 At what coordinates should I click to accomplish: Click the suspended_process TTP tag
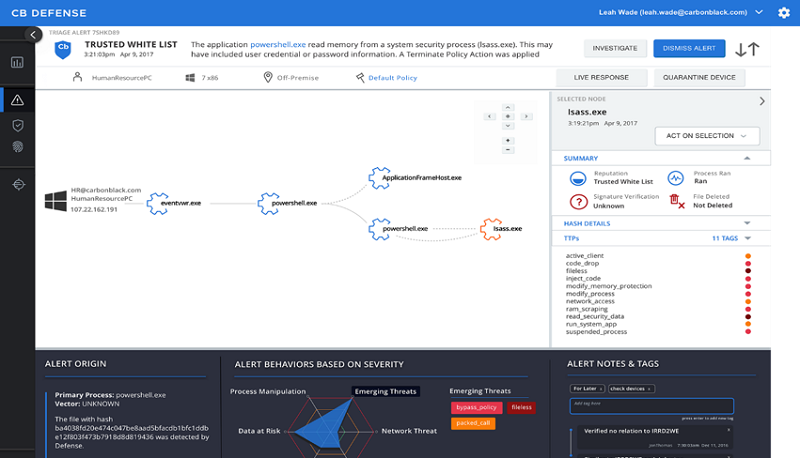pyautogui.click(x=596, y=332)
